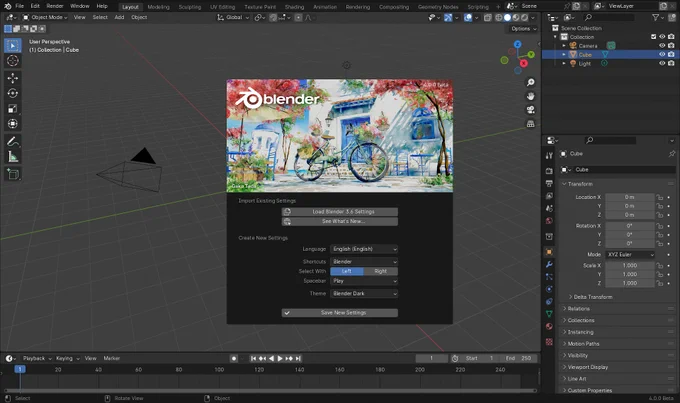The image size is (680, 403).
Task: Select the Select Box tool
Action: [13, 46]
